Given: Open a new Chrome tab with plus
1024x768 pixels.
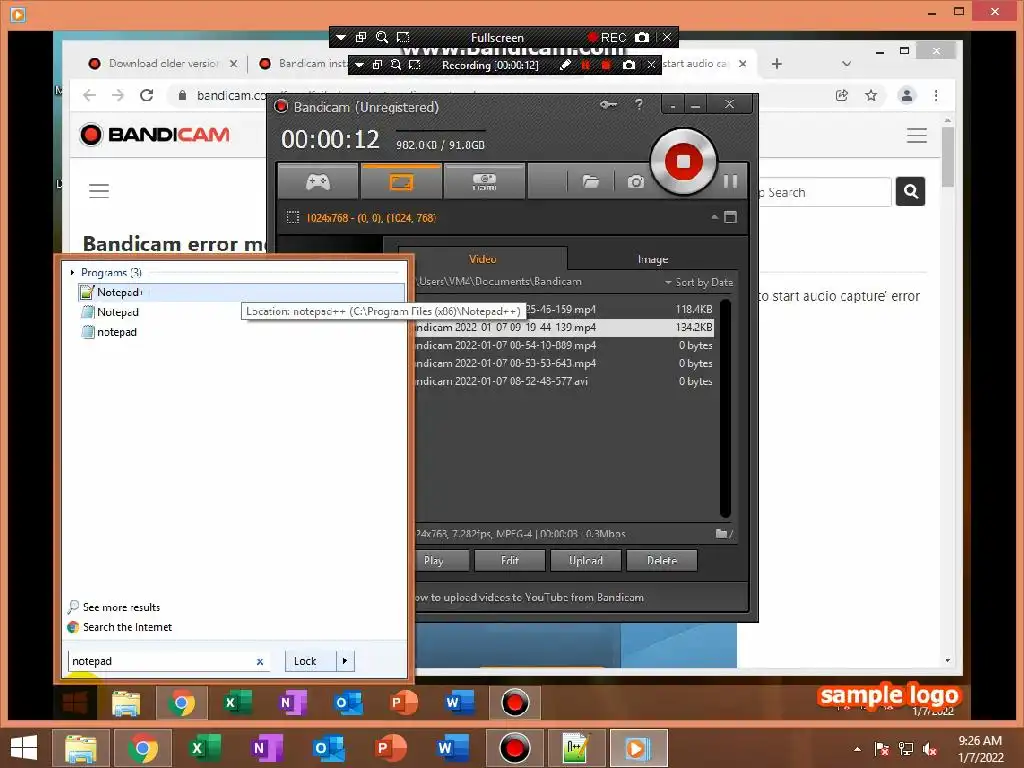Looking at the screenshot, I should (x=776, y=63).
